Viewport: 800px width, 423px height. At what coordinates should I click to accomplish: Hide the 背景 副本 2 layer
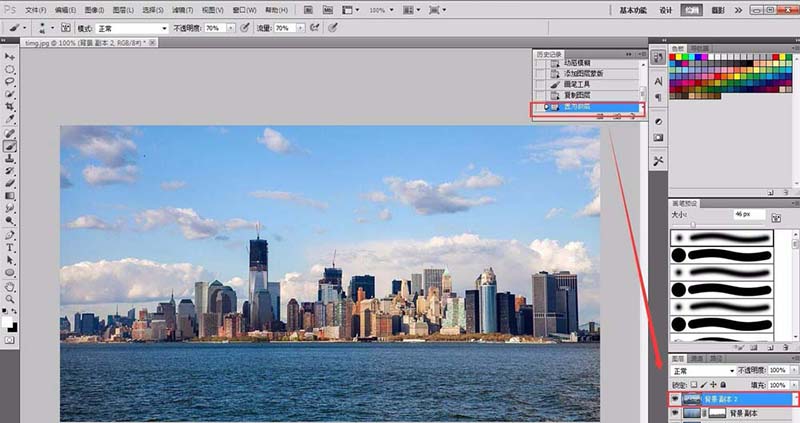676,398
